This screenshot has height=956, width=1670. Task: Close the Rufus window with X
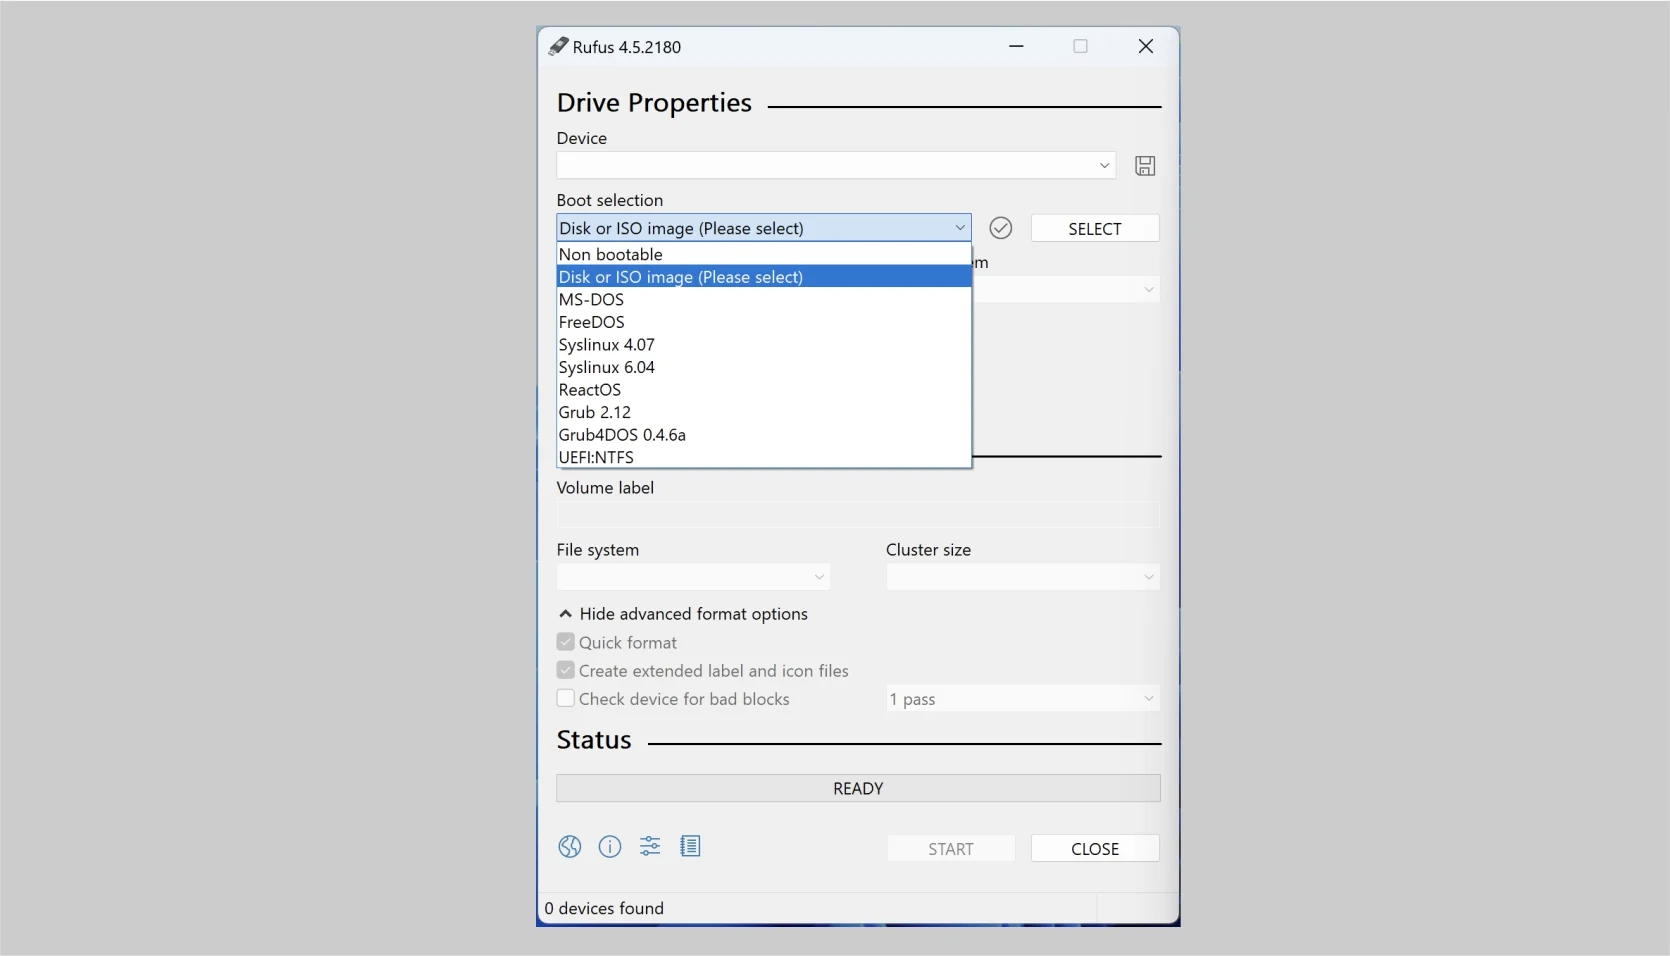click(x=1146, y=46)
